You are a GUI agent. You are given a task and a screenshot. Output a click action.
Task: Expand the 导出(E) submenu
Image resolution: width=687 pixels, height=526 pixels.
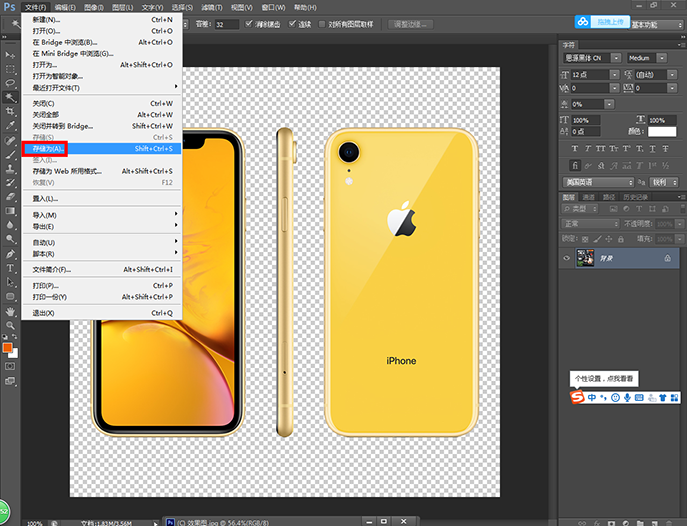point(101,226)
